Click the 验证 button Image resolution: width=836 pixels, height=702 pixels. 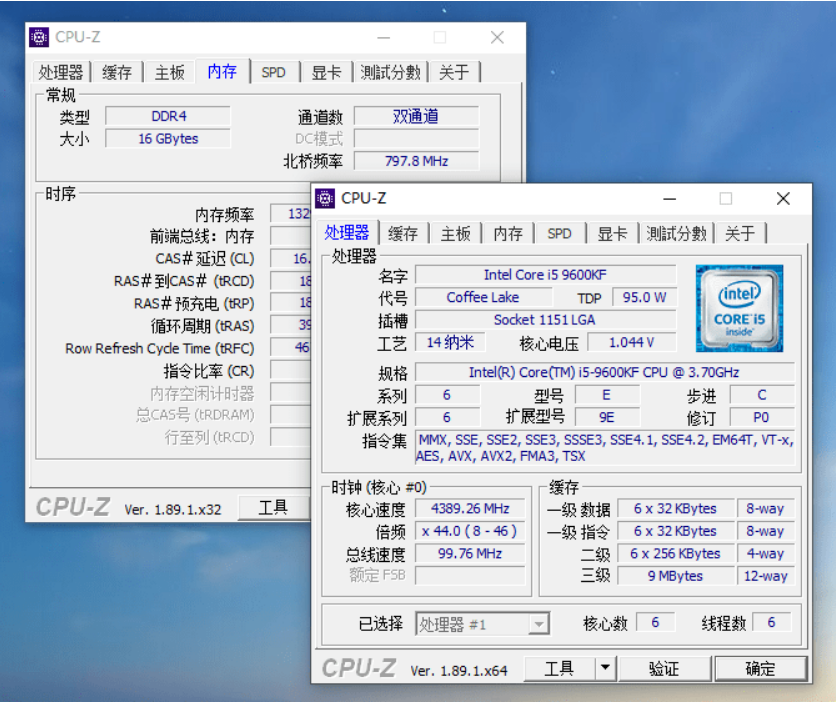pyautogui.click(x=664, y=668)
